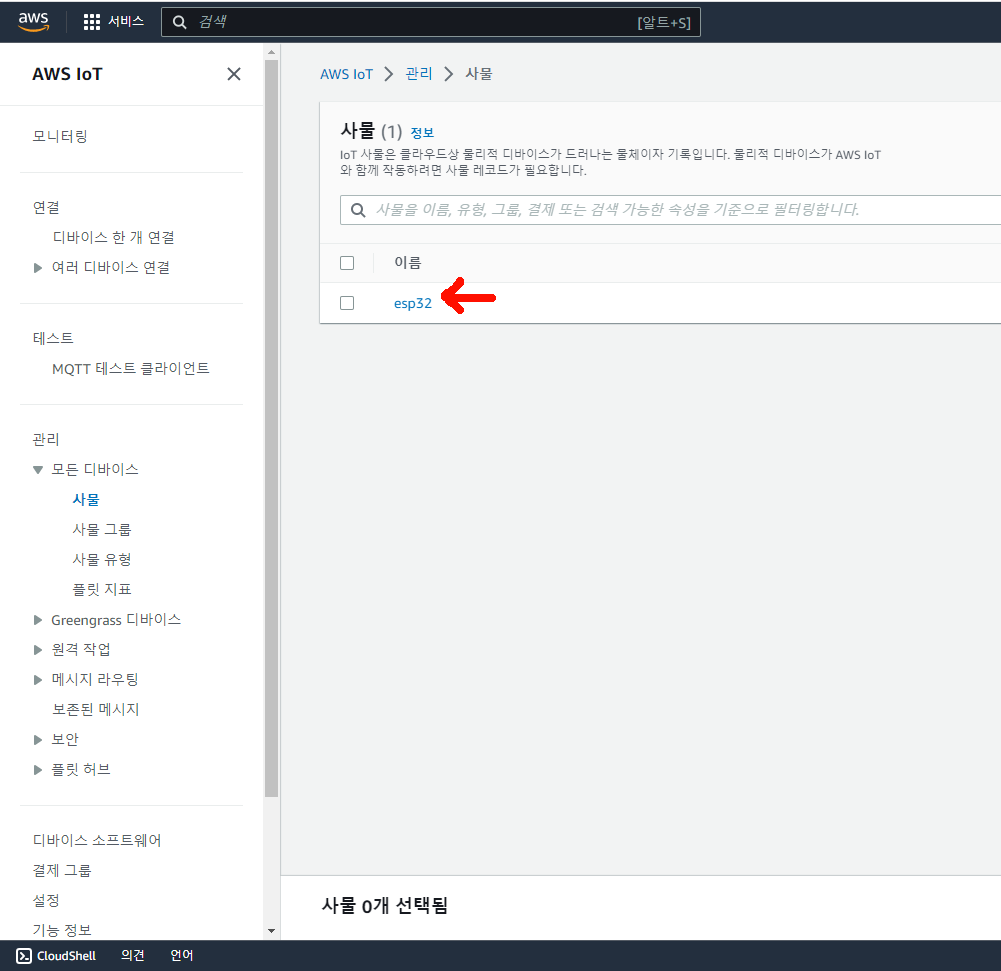Click the CloudShell label in footer
1001x971 pixels.
pyautogui.click(x=66, y=956)
